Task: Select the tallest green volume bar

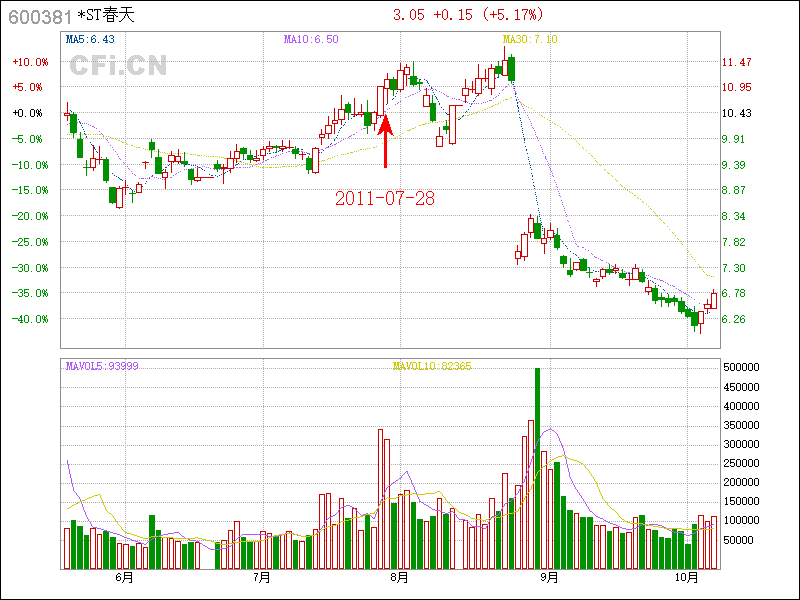Action: point(537,467)
